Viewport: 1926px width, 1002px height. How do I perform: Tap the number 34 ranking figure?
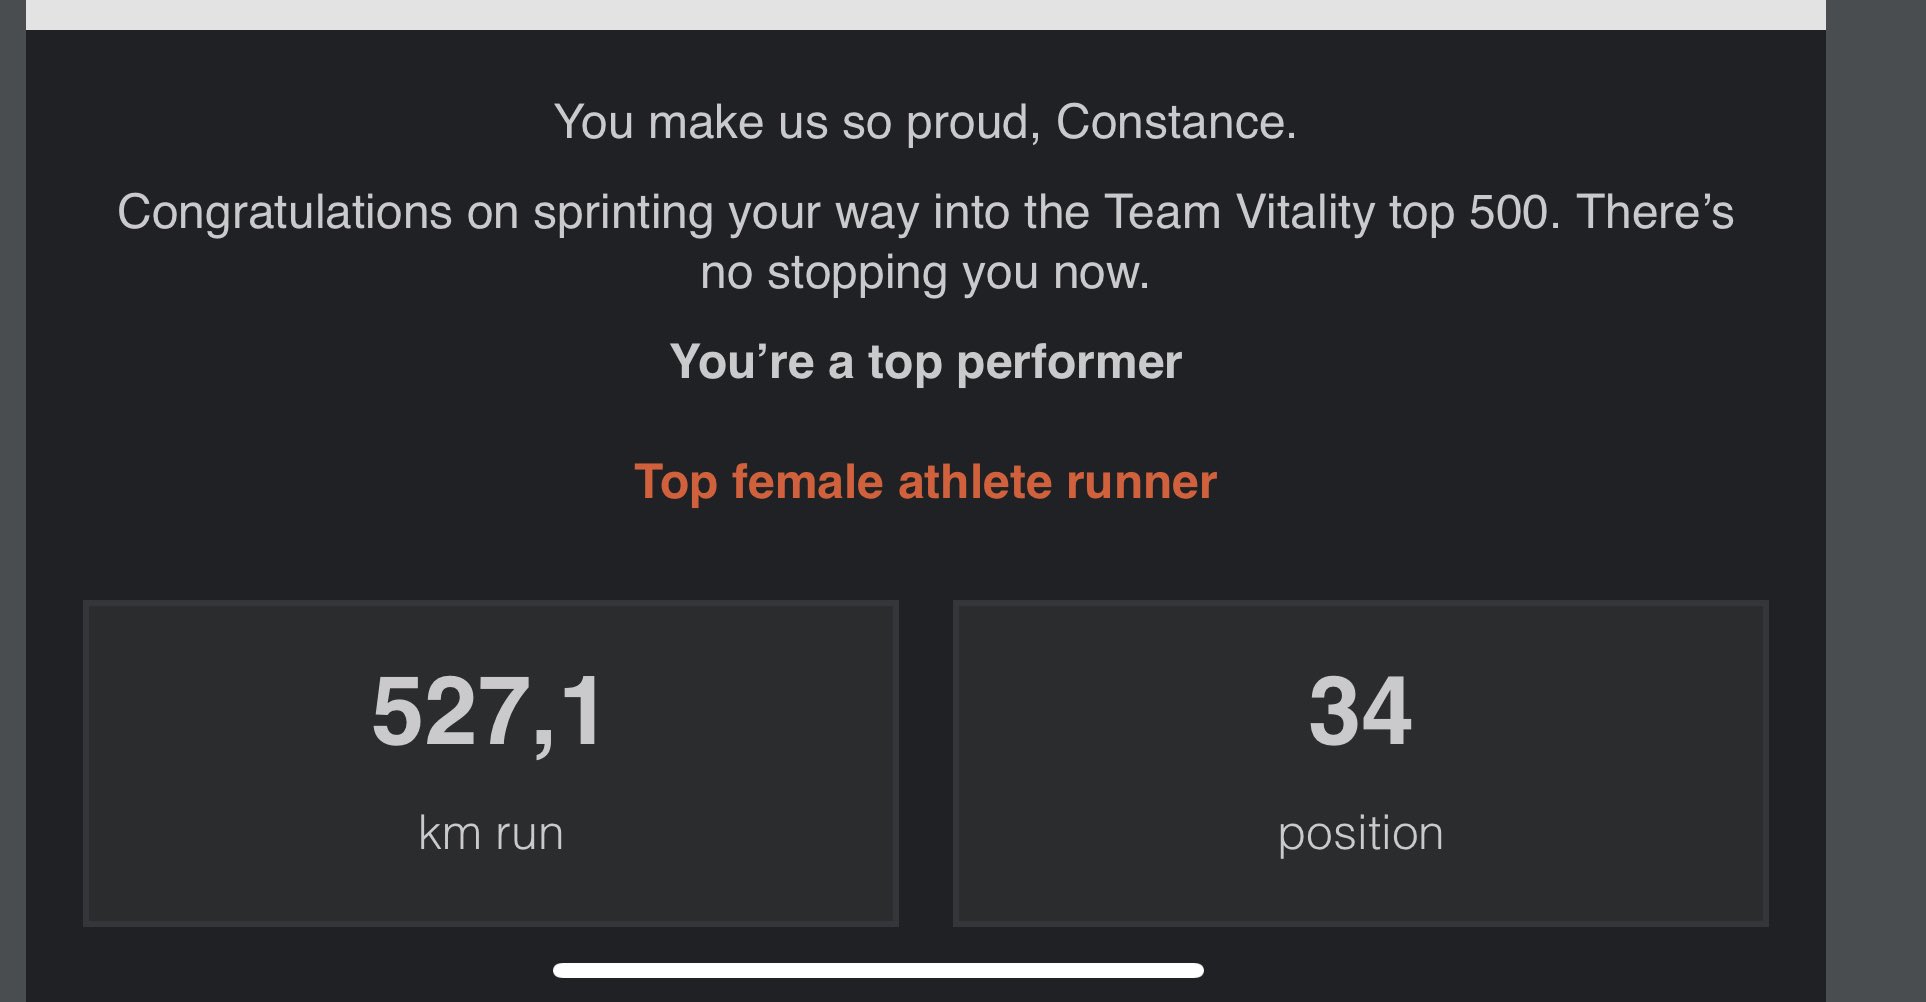pos(1360,711)
